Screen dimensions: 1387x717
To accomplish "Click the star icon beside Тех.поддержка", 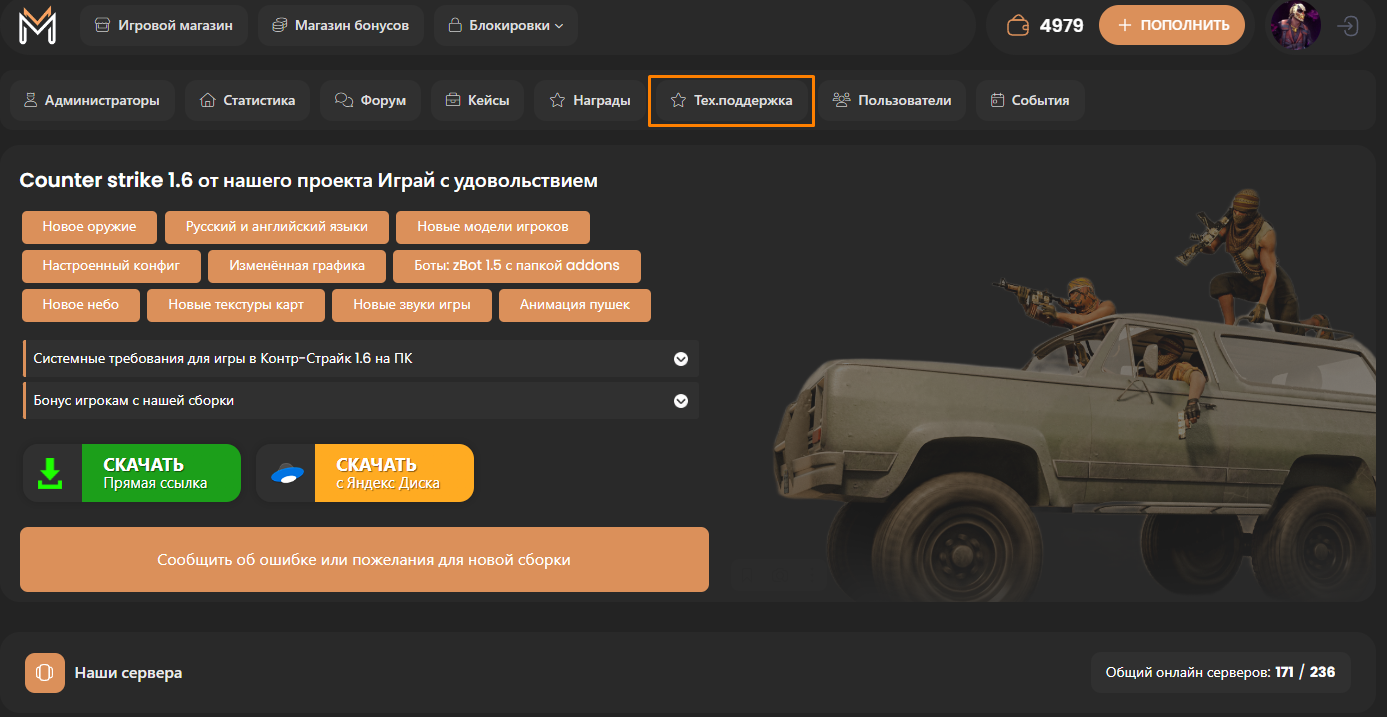I will (x=678, y=100).
